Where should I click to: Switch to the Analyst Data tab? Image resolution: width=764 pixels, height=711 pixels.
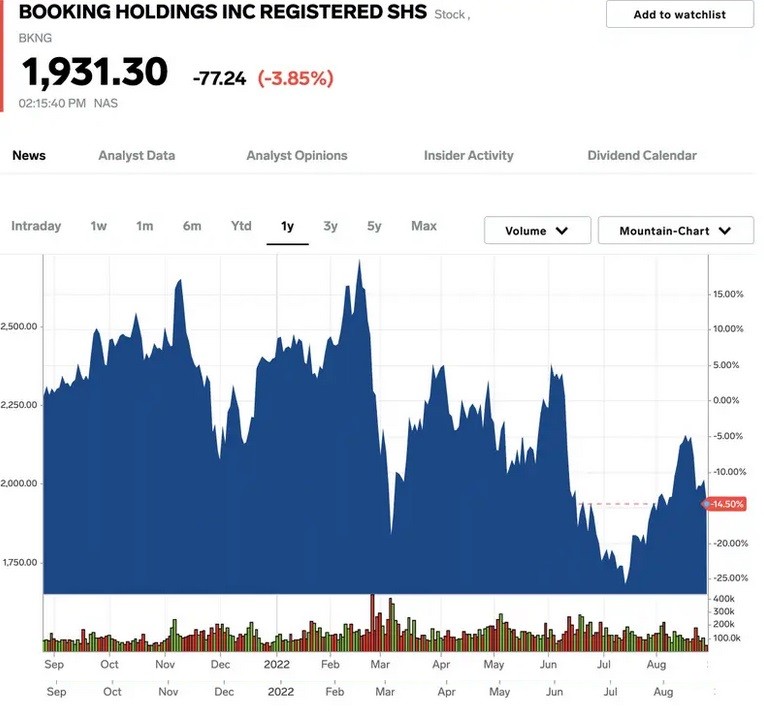[136, 155]
